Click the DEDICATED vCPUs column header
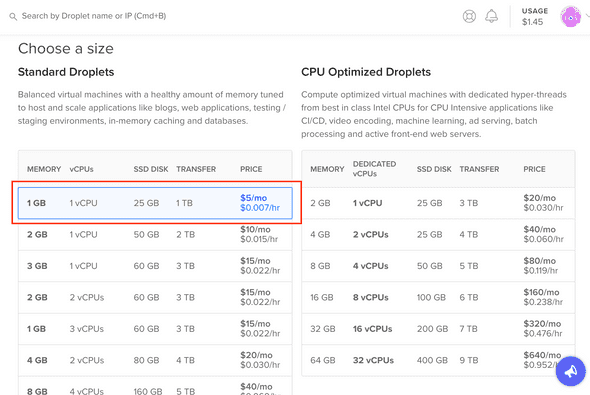590x395 pixels. (374, 169)
